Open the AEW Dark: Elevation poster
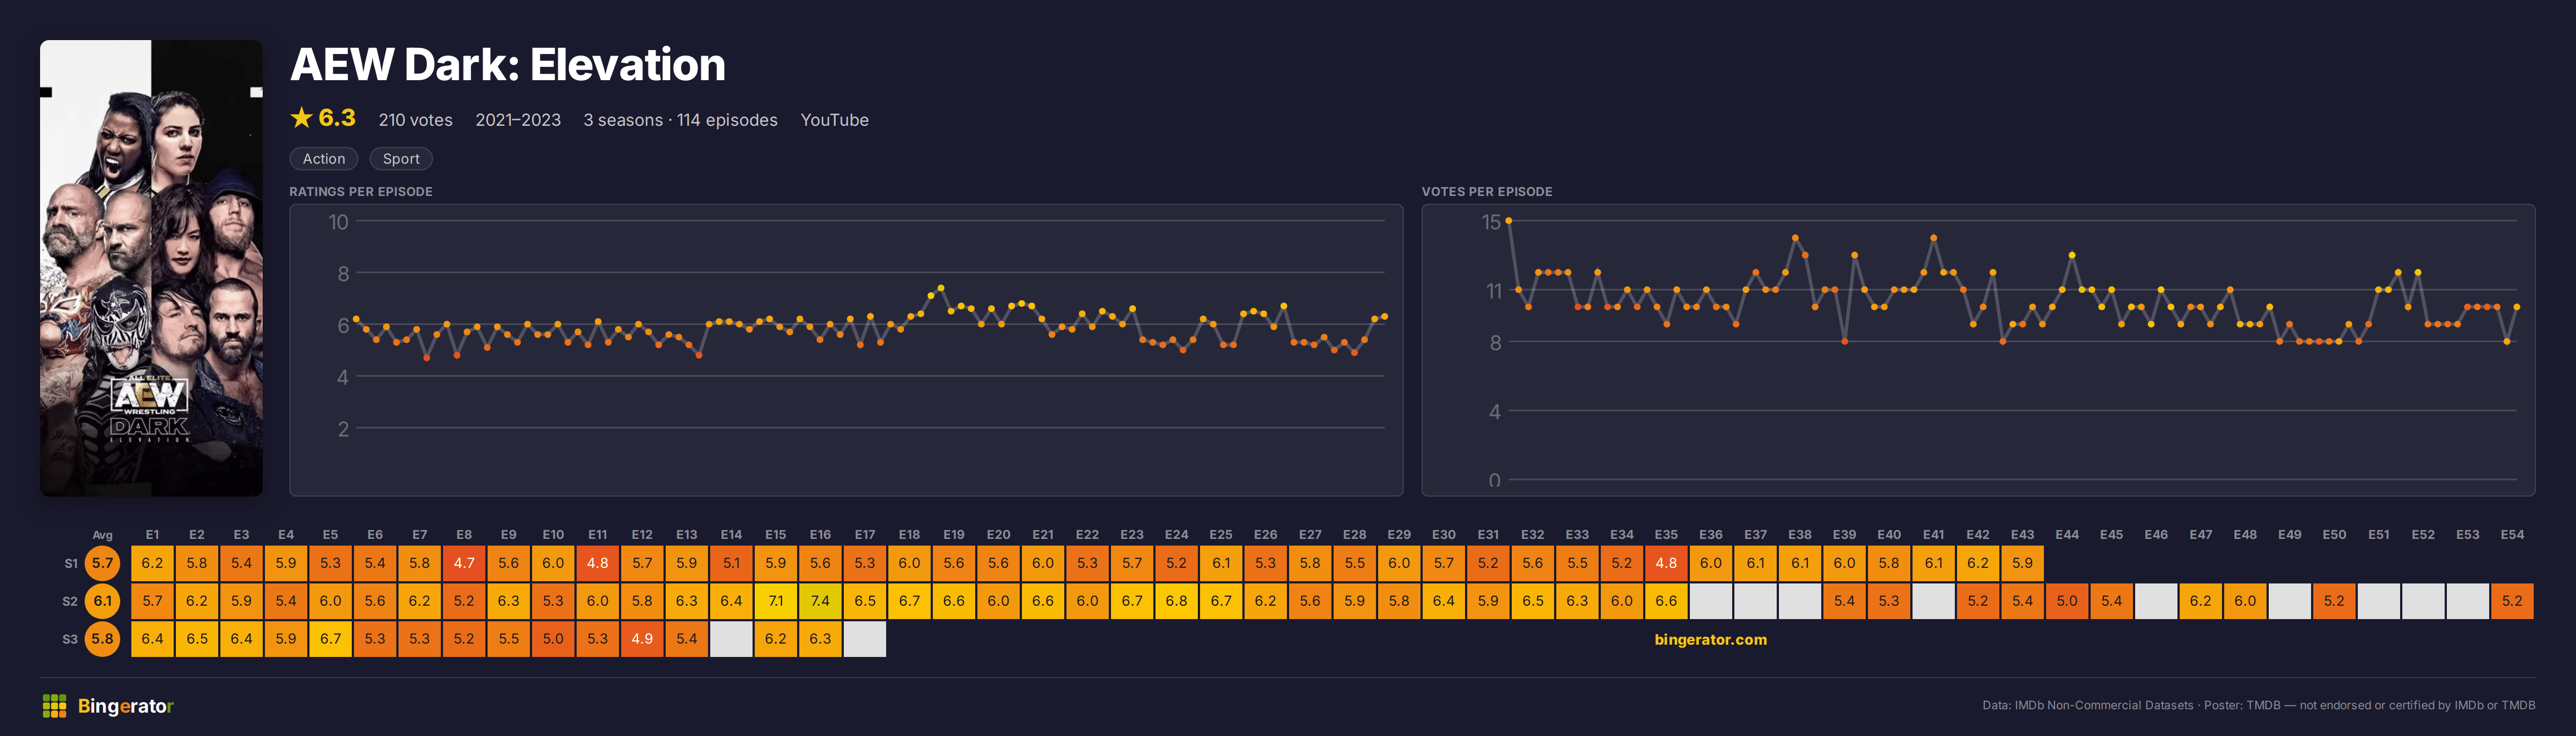 pyautogui.click(x=151, y=268)
